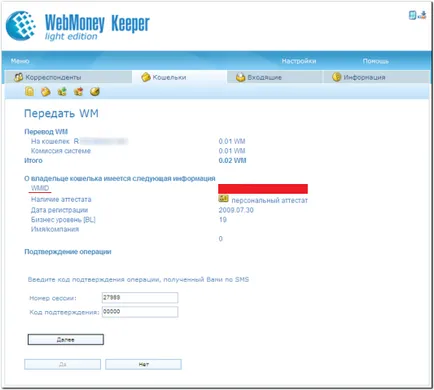Click the download arrow icon at top right

422,15
